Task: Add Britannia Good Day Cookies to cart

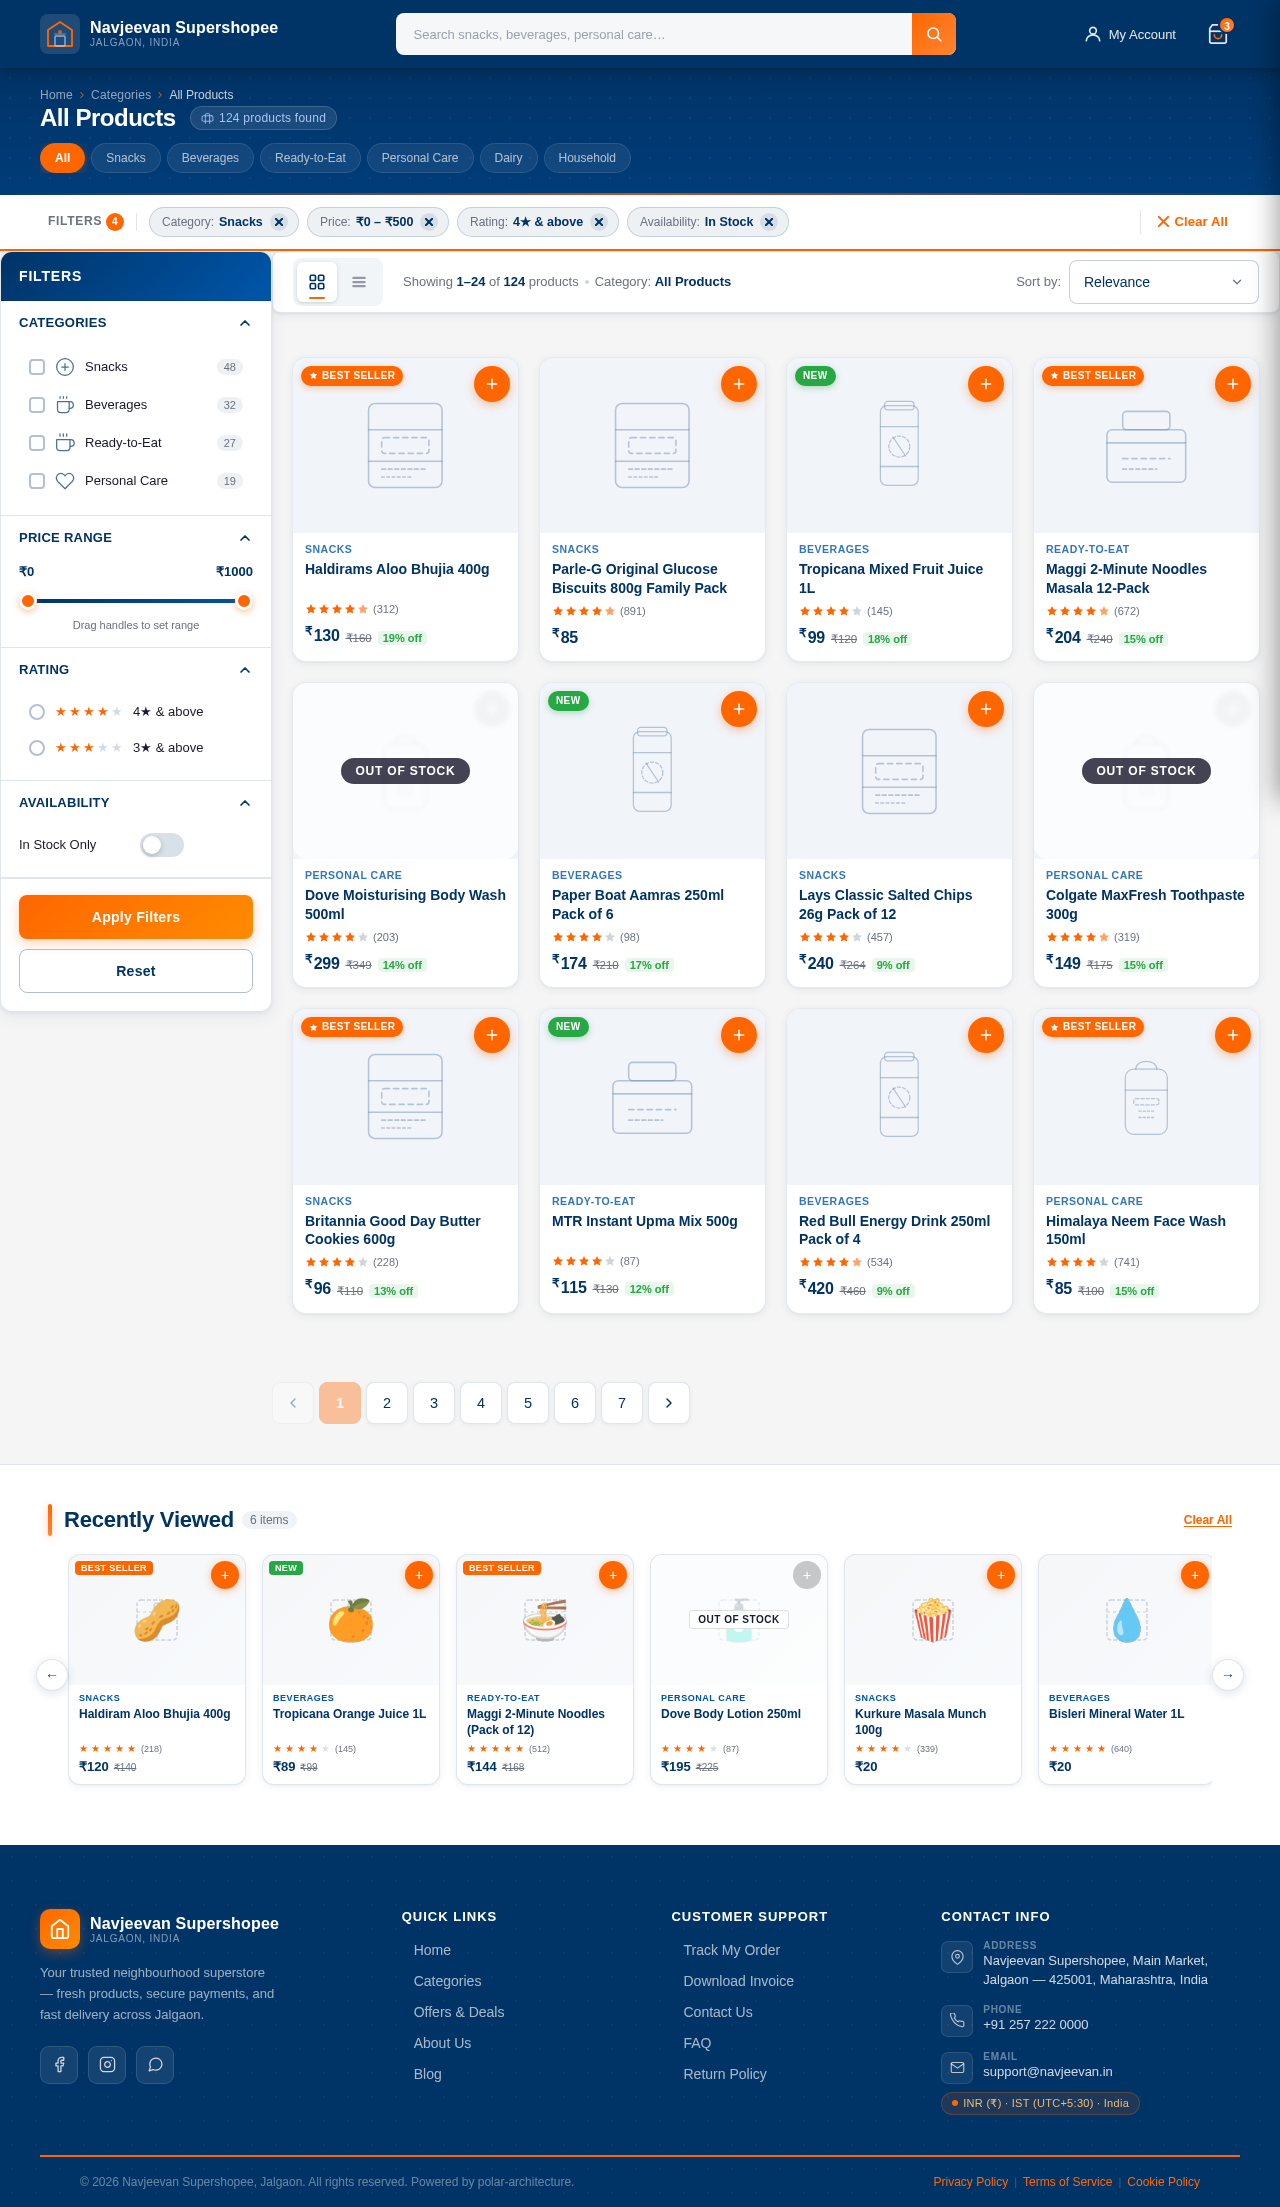Action: pyautogui.click(x=492, y=1035)
